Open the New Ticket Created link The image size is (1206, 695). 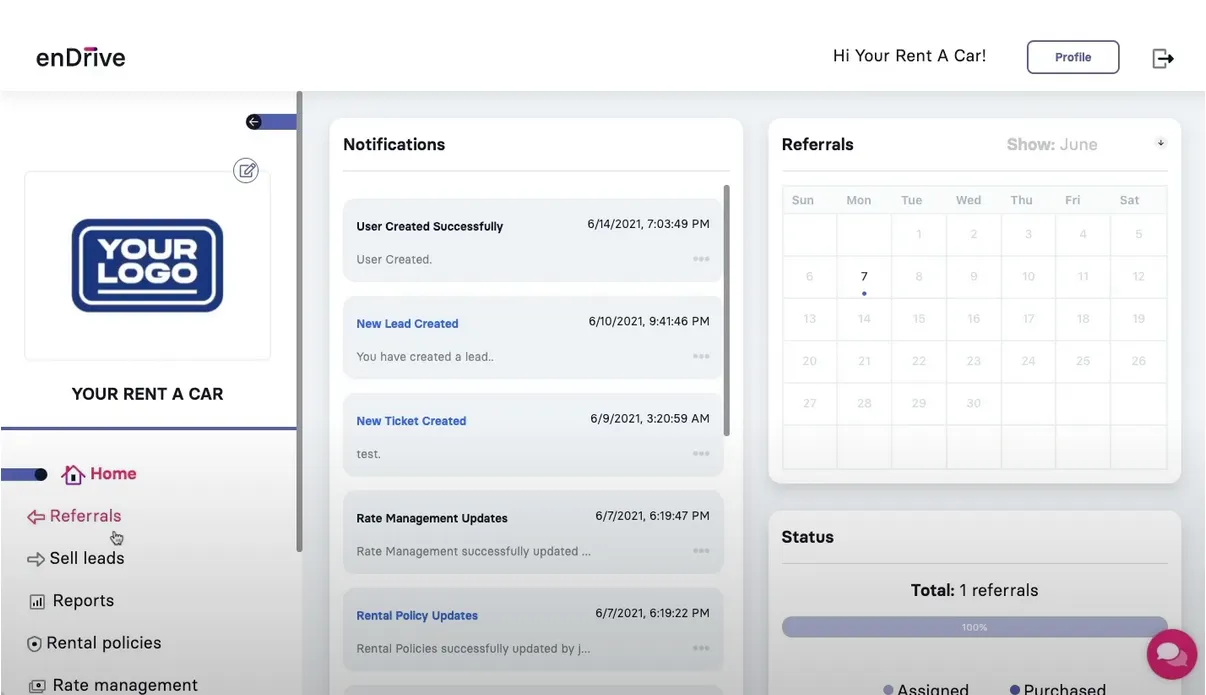tap(411, 421)
